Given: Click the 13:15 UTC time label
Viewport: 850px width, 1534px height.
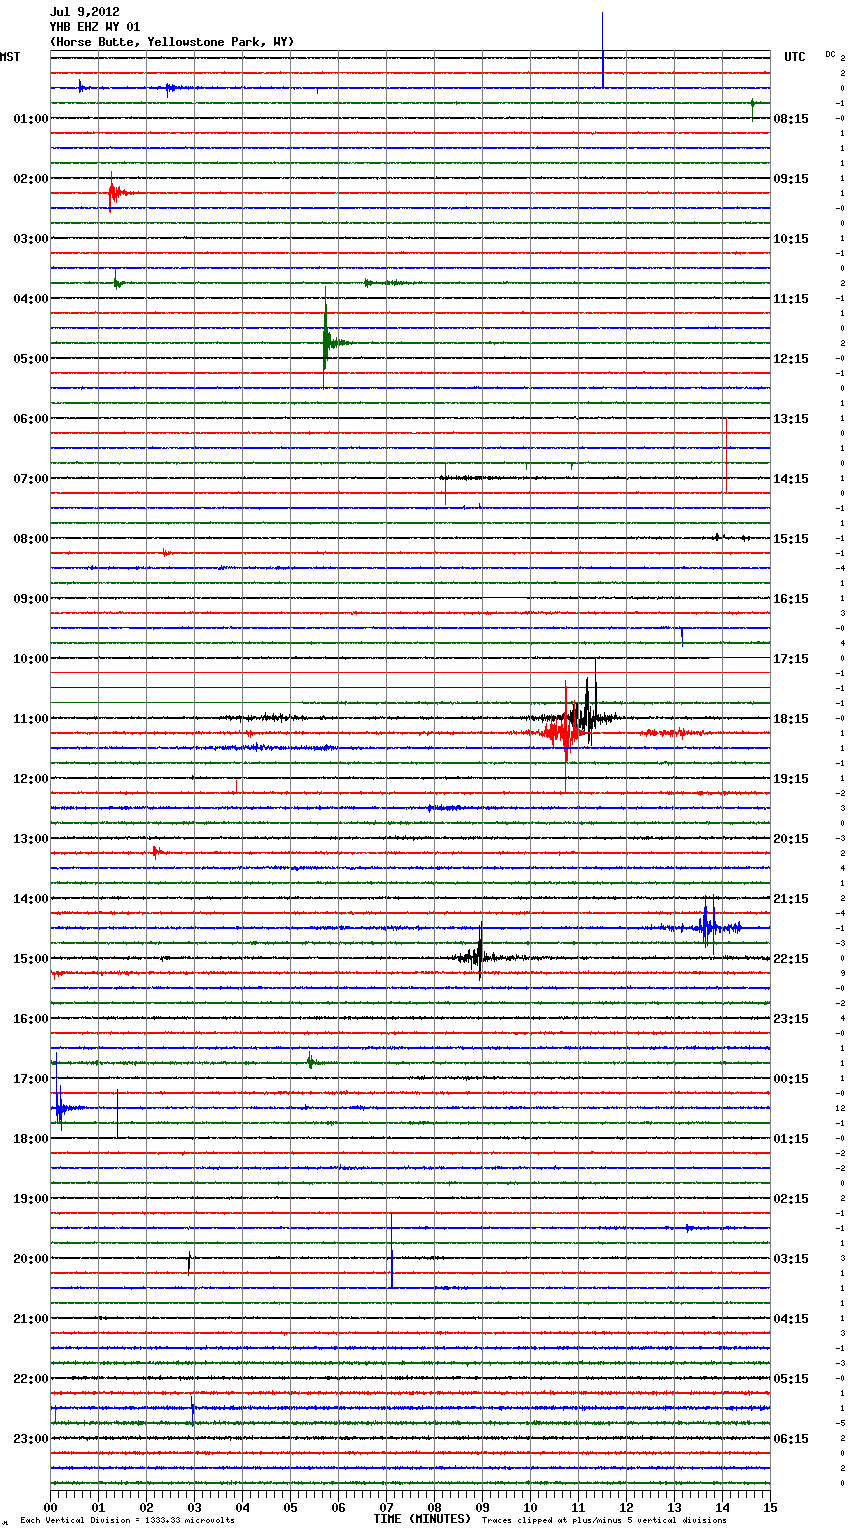Looking at the screenshot, I should point(791,419).
